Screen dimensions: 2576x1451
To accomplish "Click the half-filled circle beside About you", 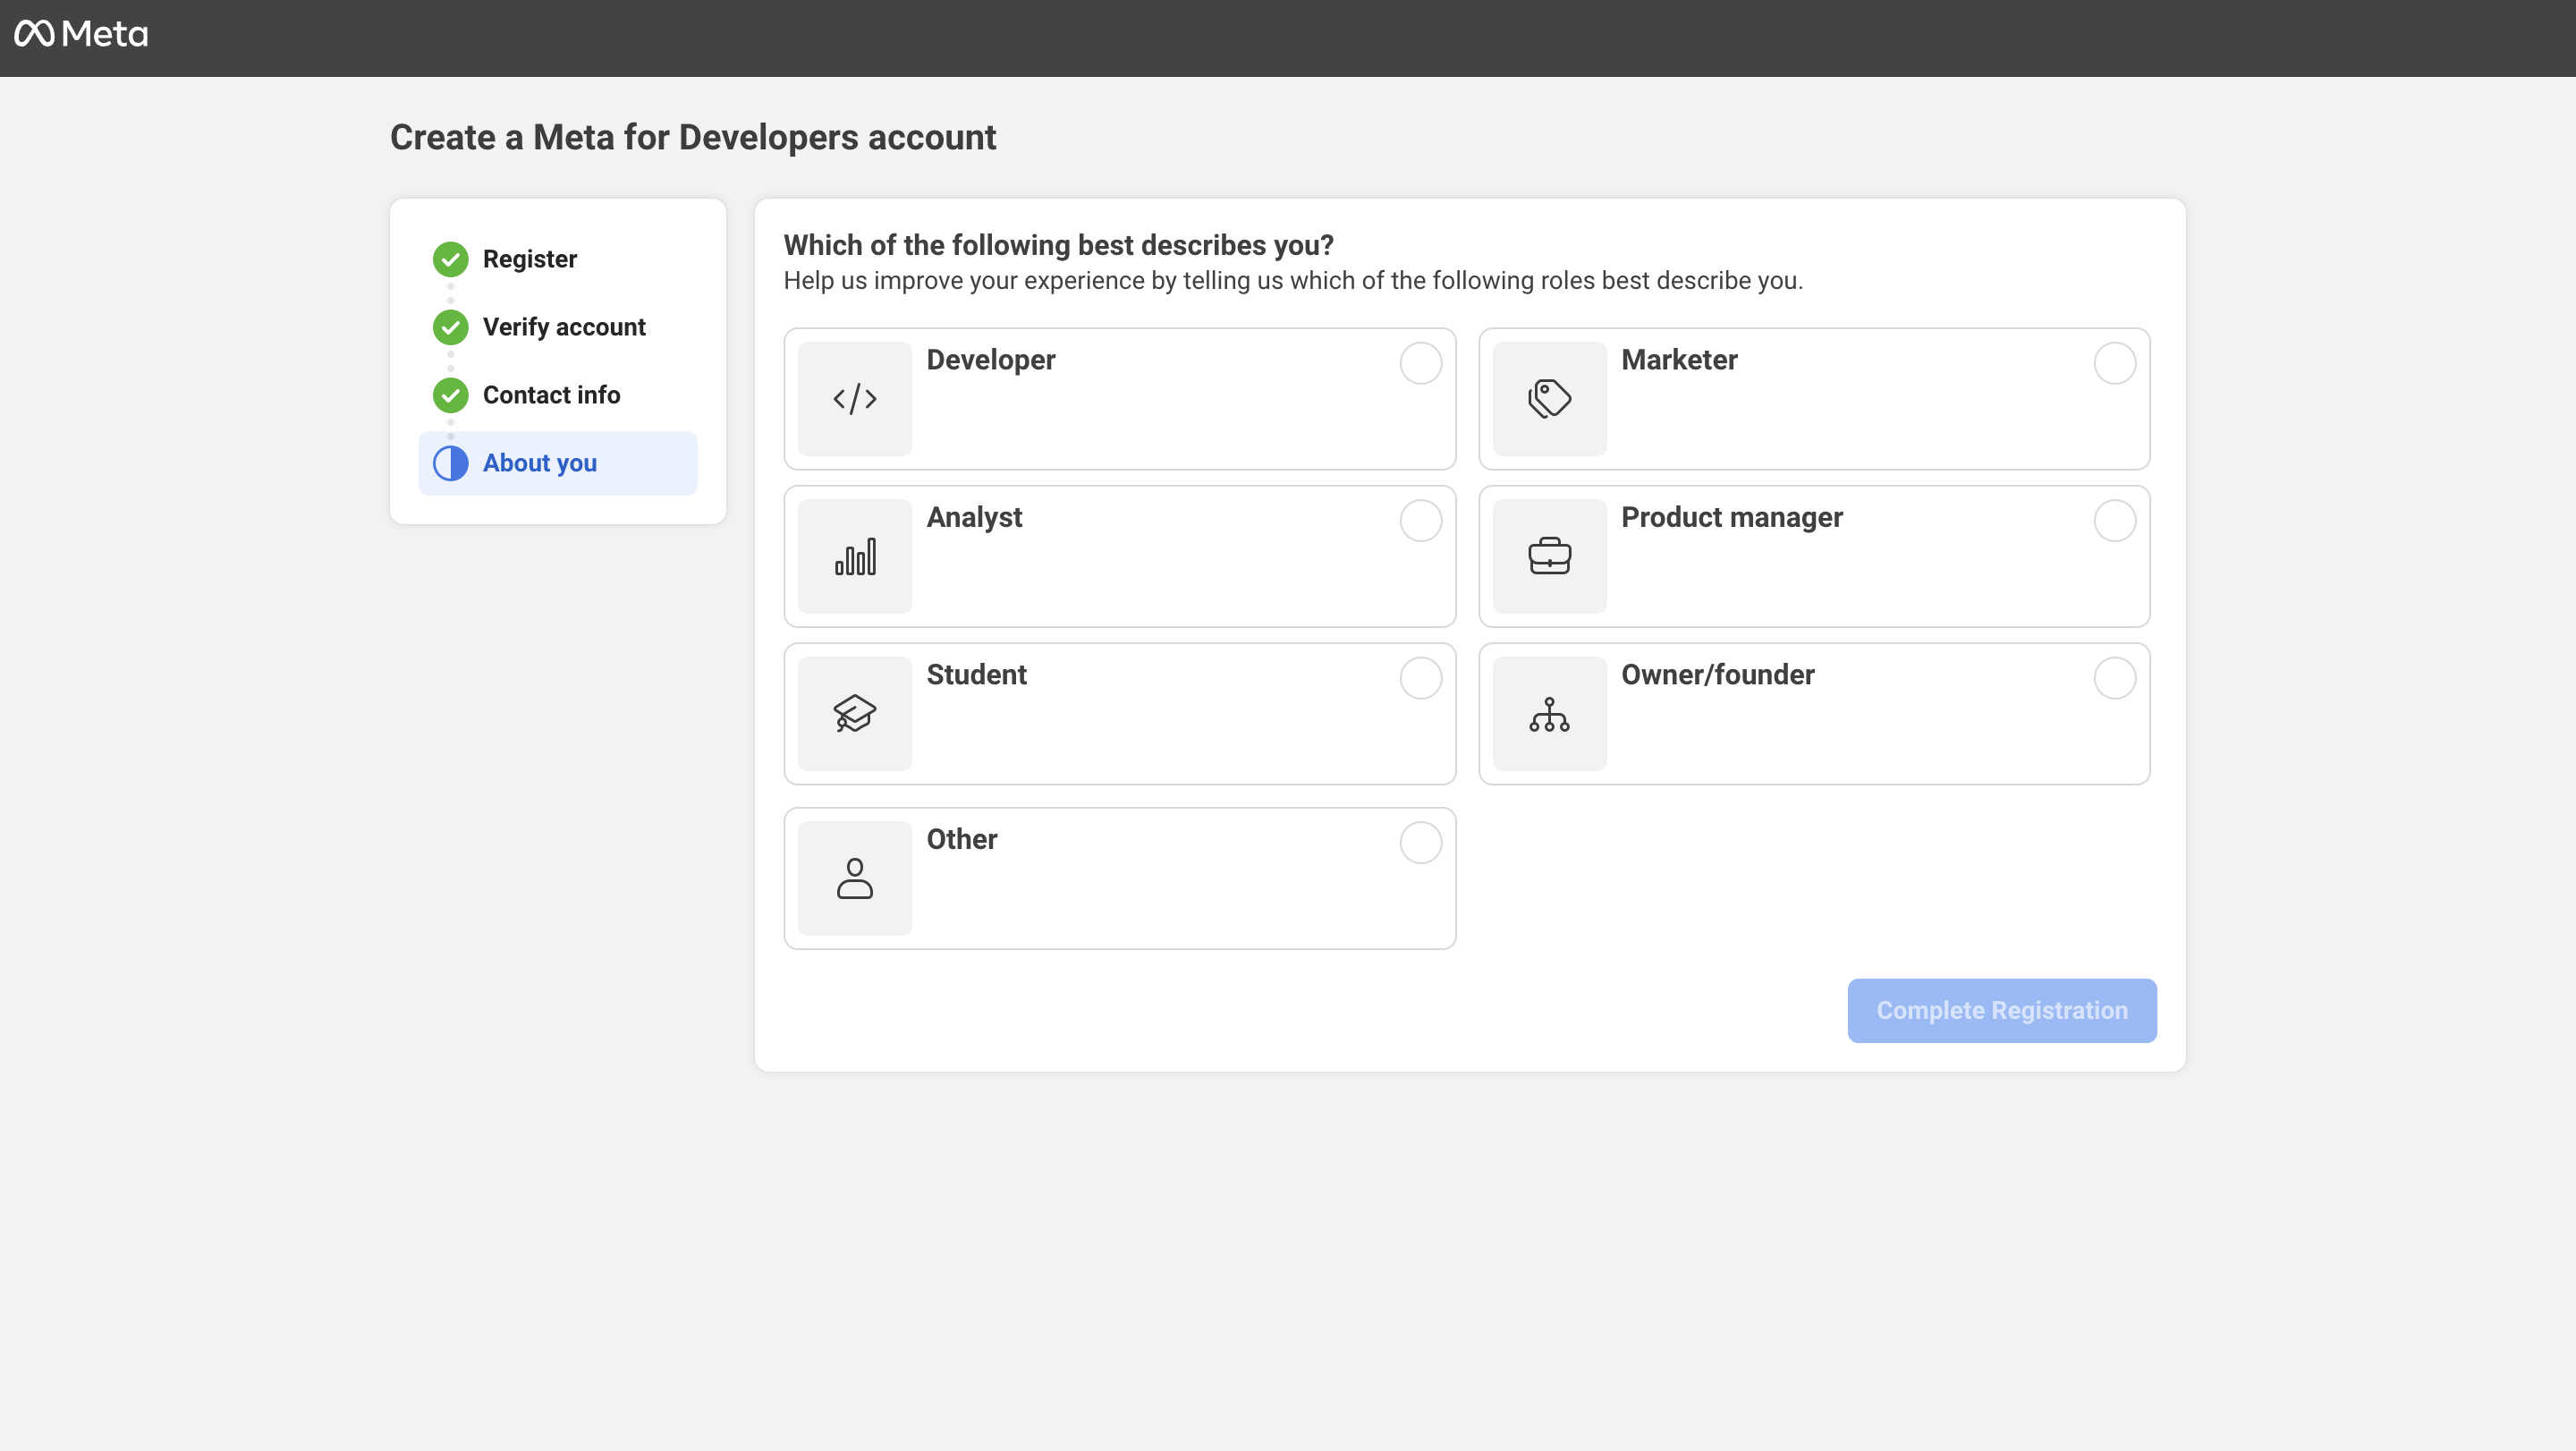I will click(x=450, y=463).
